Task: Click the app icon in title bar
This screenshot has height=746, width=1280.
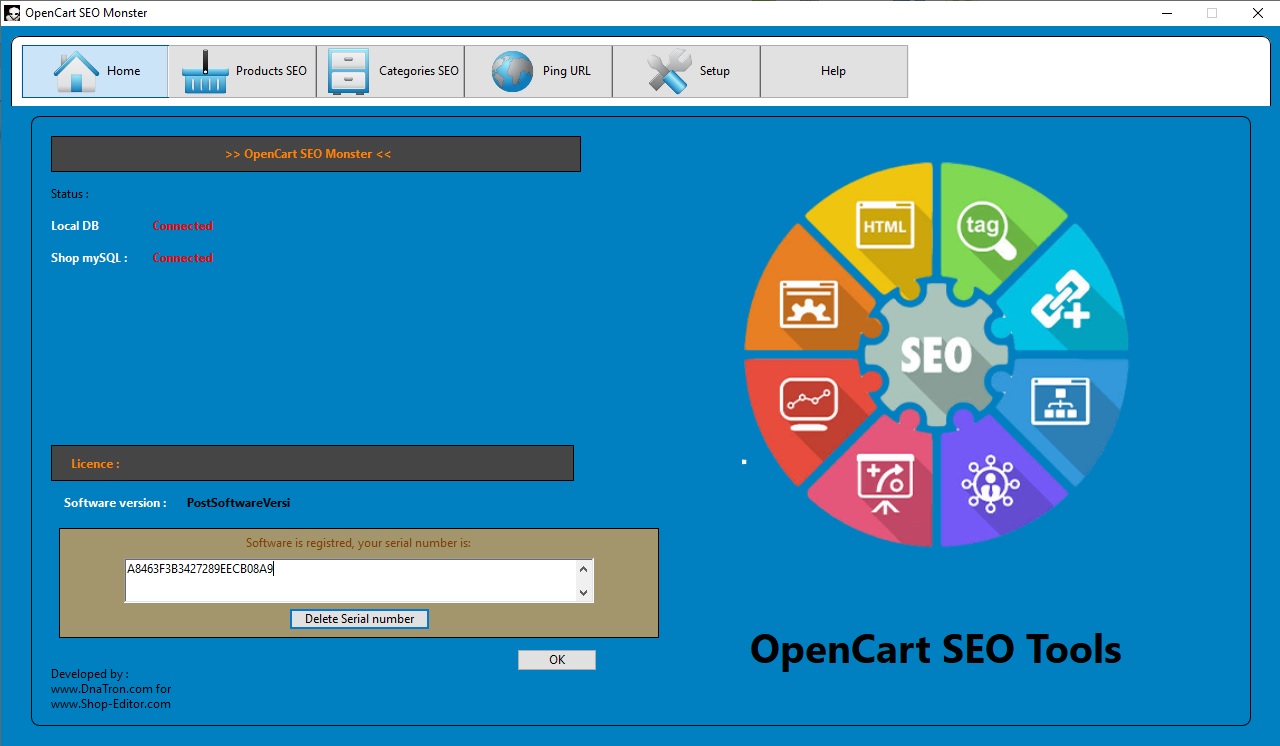Action: tap(12, 13)
